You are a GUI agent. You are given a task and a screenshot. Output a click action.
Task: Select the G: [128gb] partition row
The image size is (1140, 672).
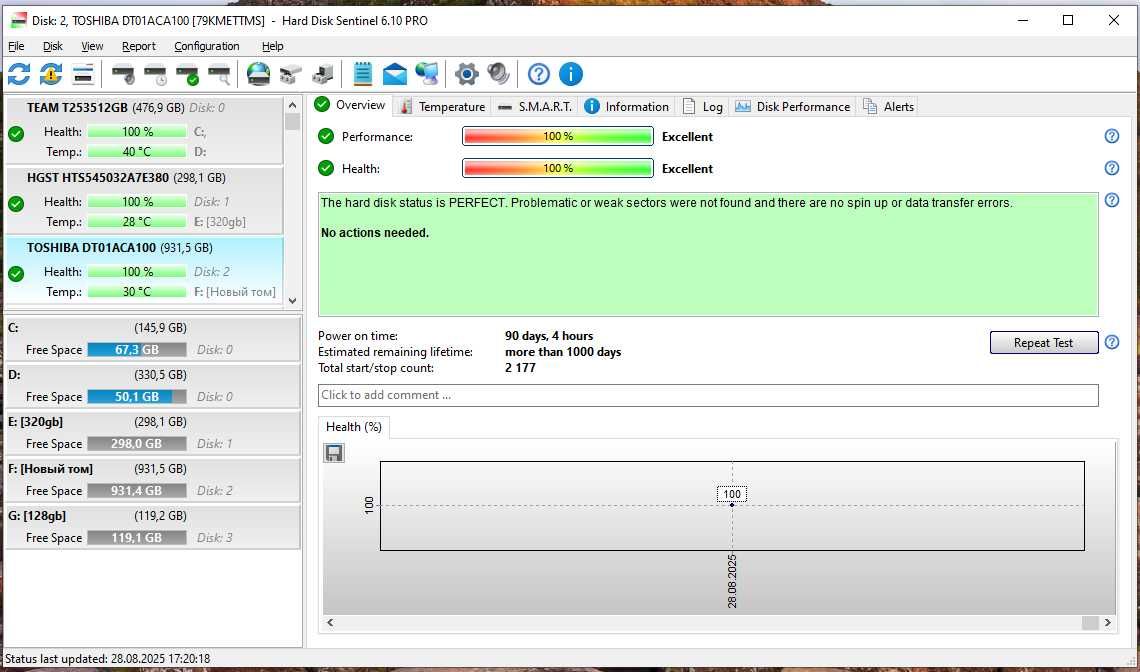tap(152, 527)
